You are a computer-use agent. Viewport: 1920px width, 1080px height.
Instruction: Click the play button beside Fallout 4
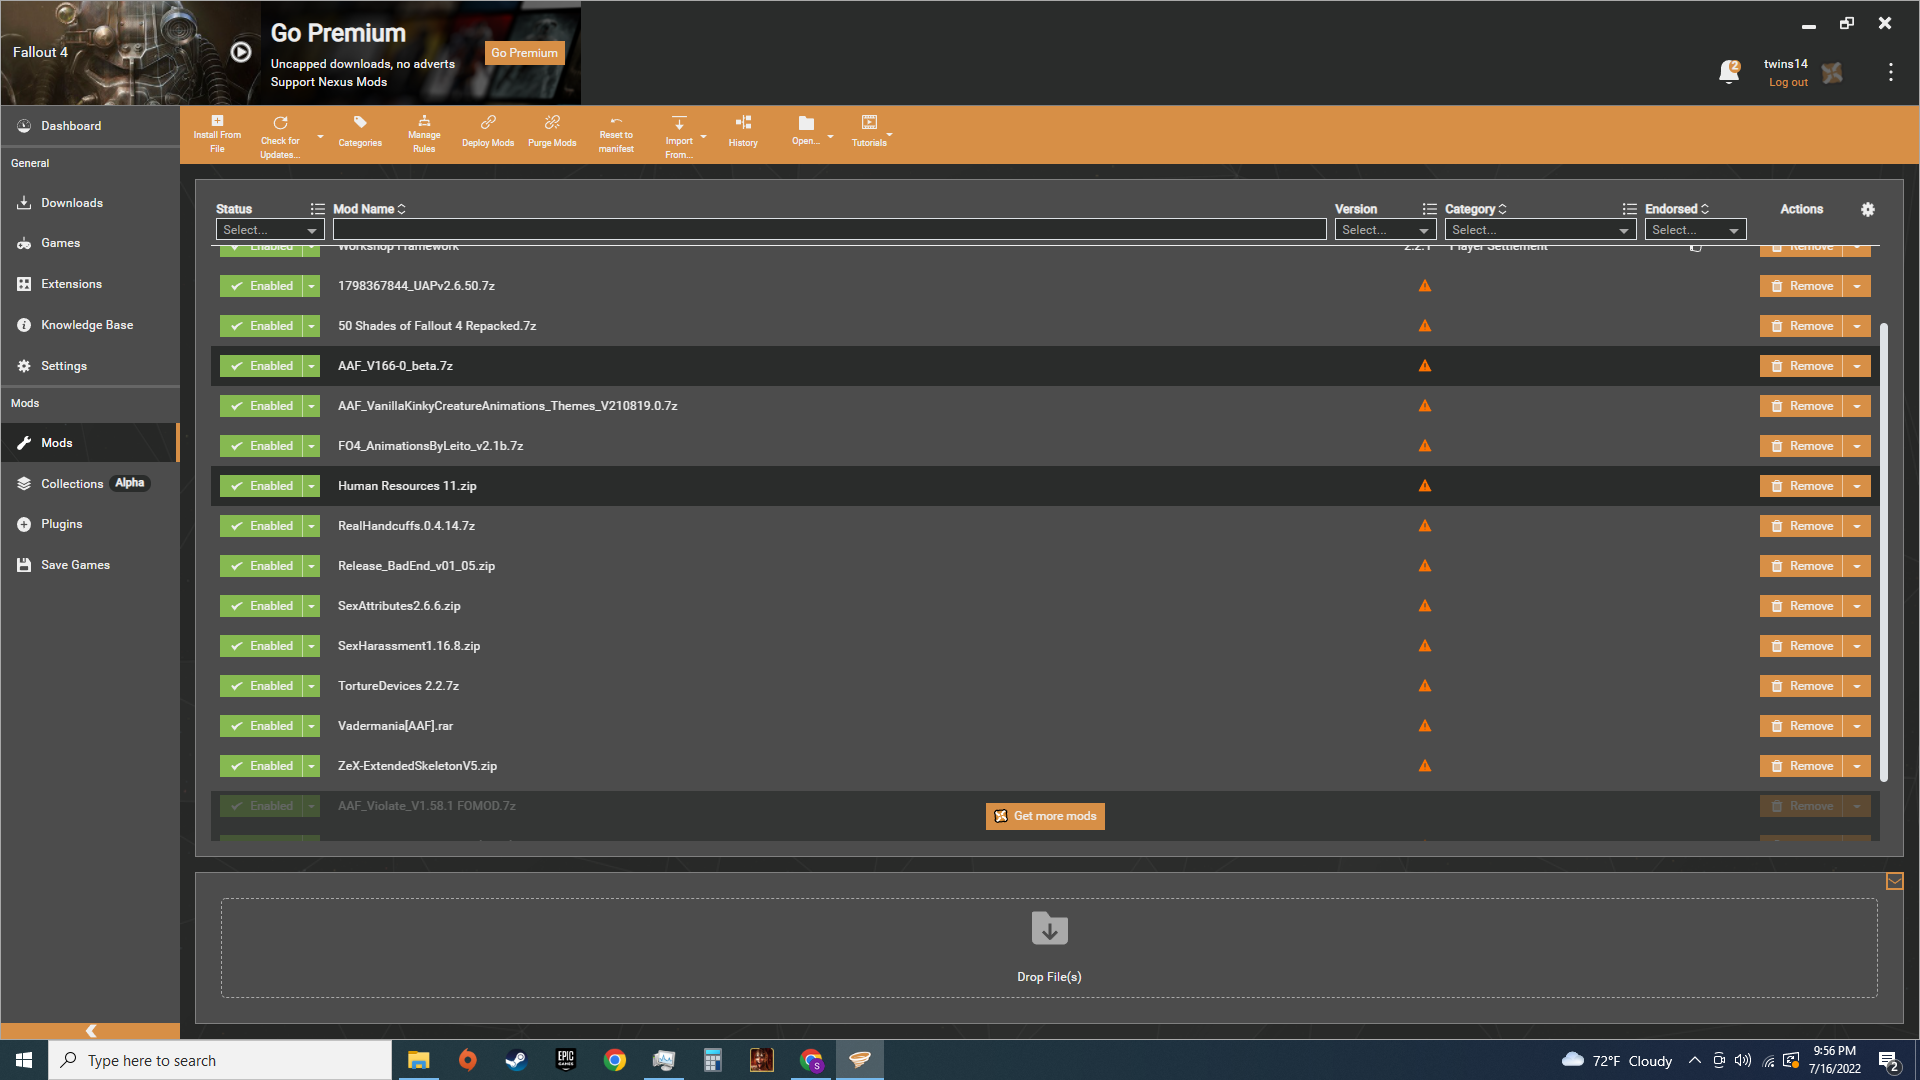pyautogui.click(x=241, y=52)
